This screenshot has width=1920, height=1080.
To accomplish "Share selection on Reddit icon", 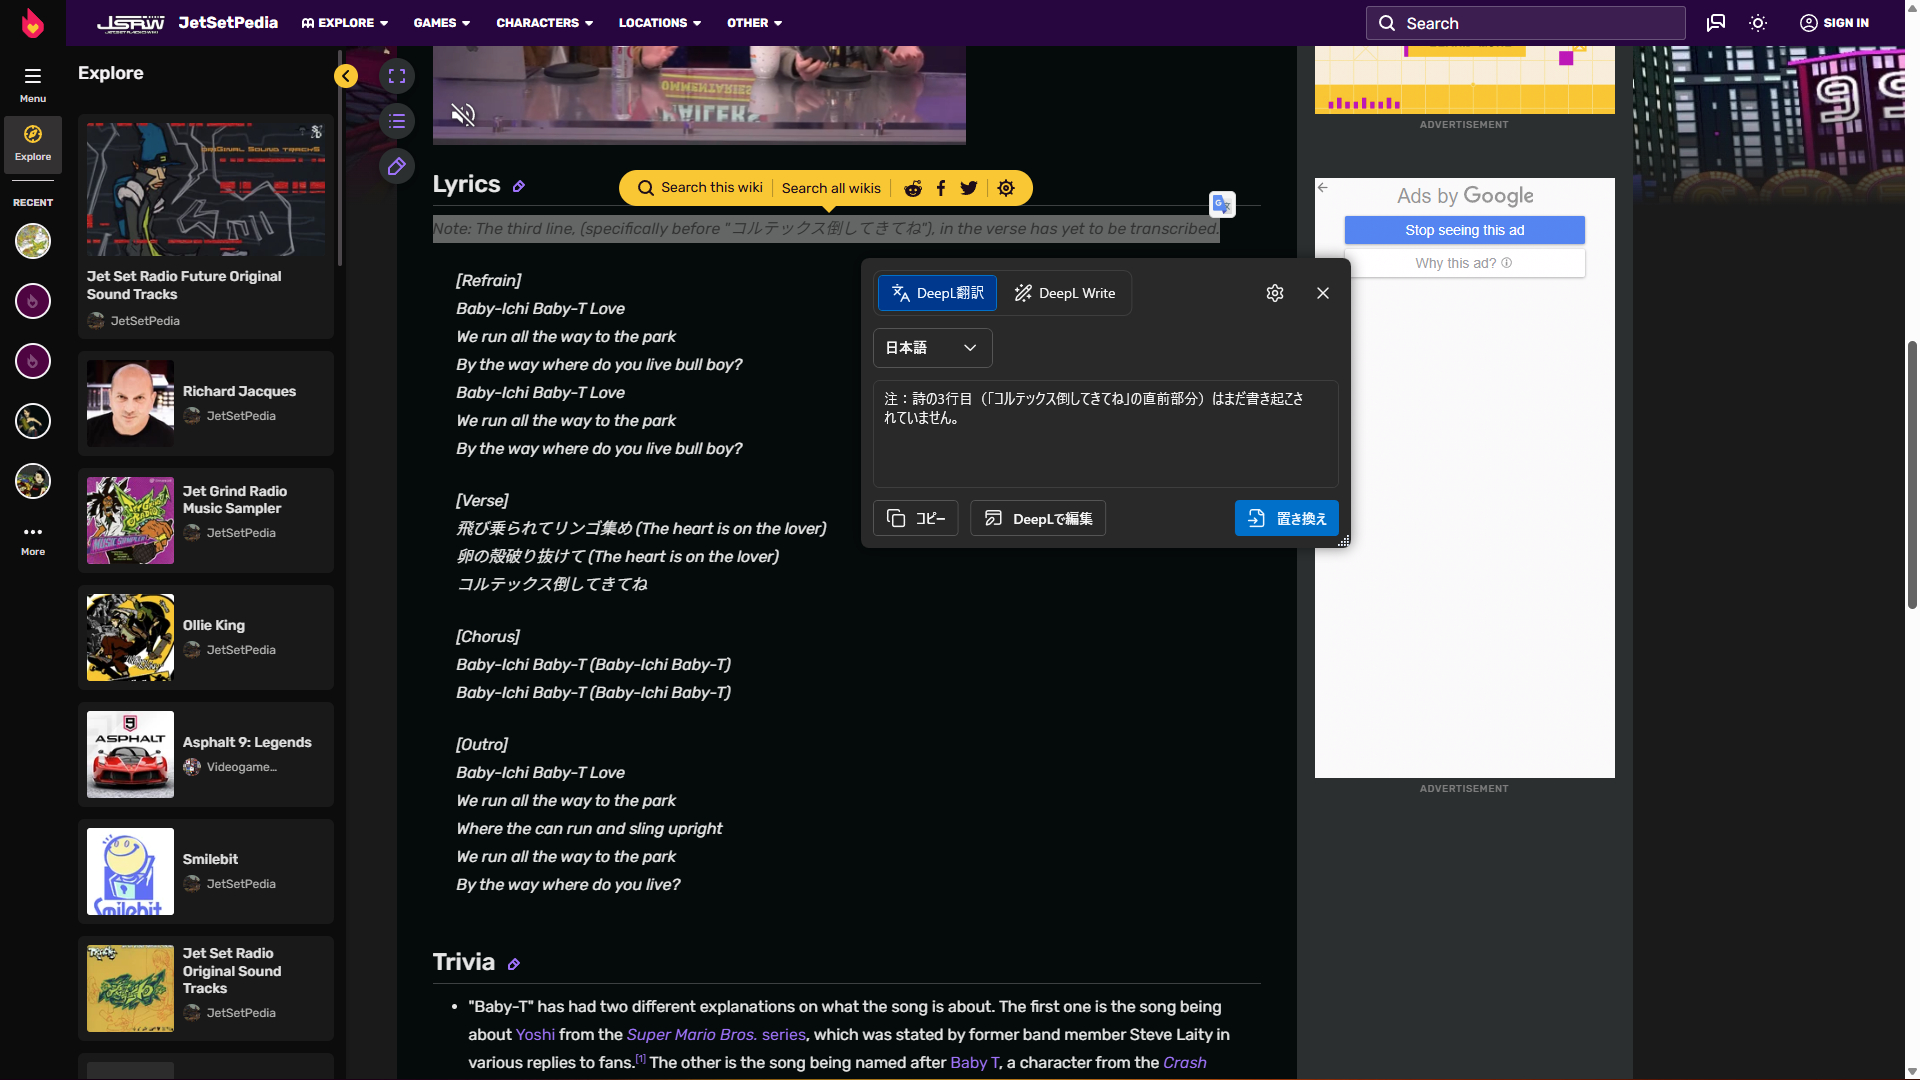I will point(913,188).
